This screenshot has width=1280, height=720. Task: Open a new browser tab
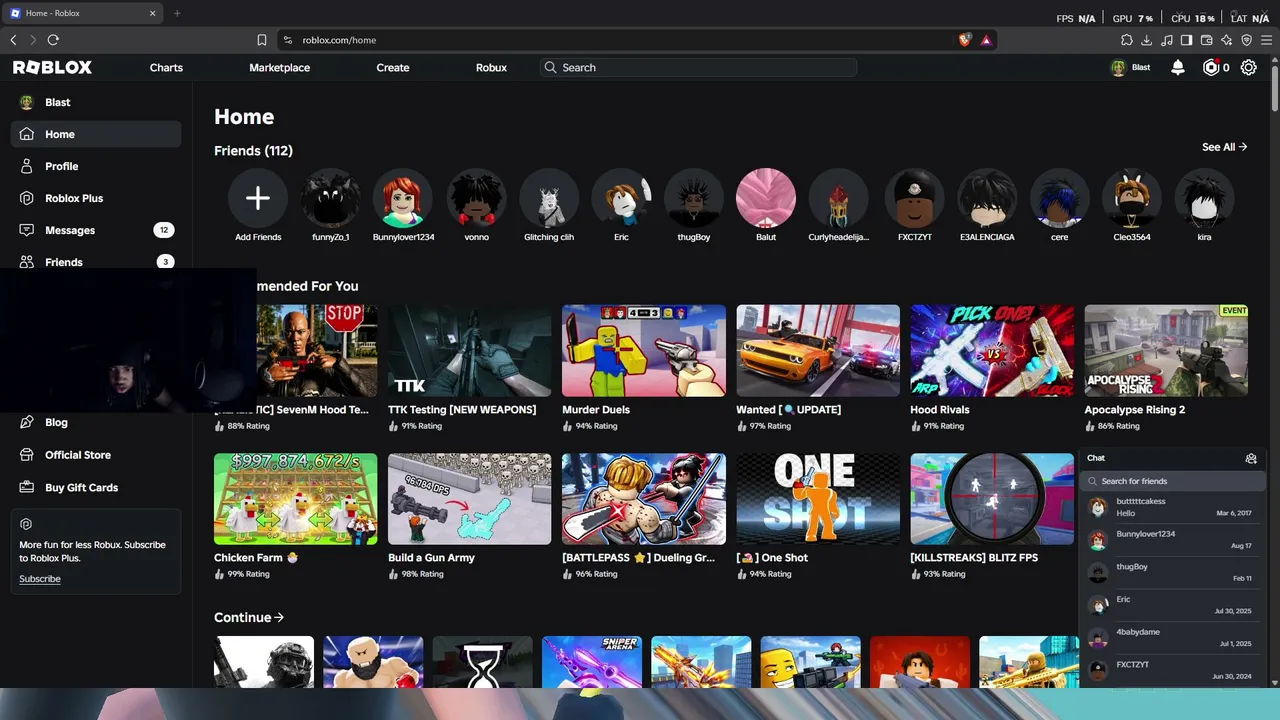pos(177,13)
